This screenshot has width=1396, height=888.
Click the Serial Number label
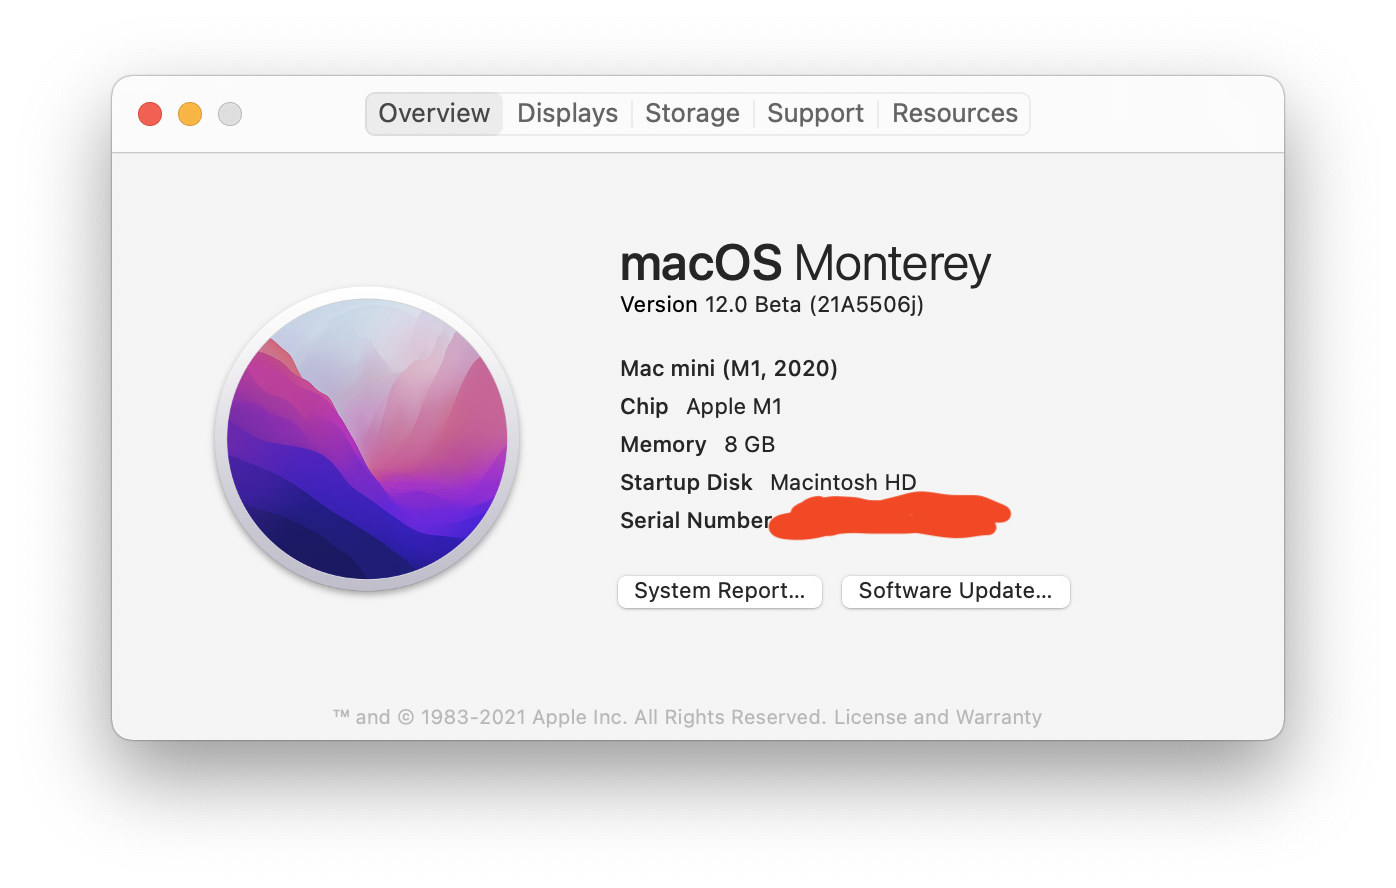pos(696,521)
